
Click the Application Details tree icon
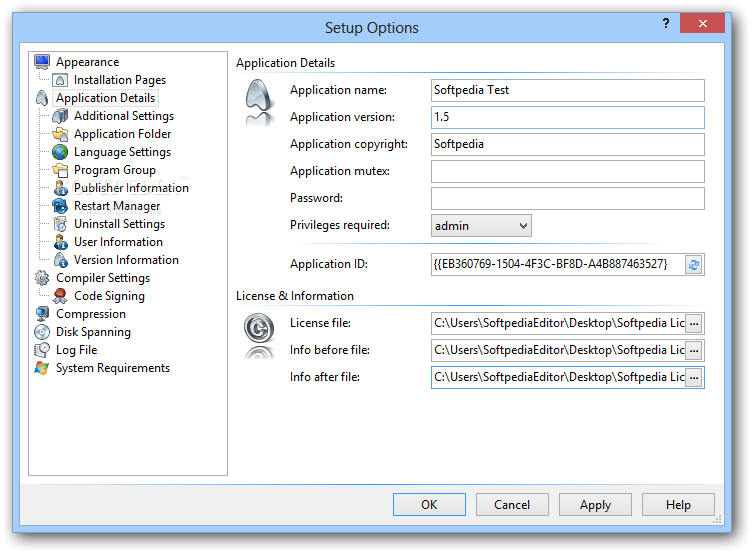coord(42,98)
